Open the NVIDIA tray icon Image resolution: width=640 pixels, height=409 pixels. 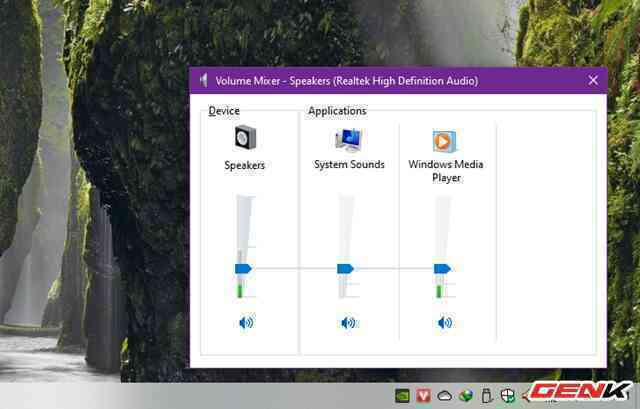[x=402, y=396]
